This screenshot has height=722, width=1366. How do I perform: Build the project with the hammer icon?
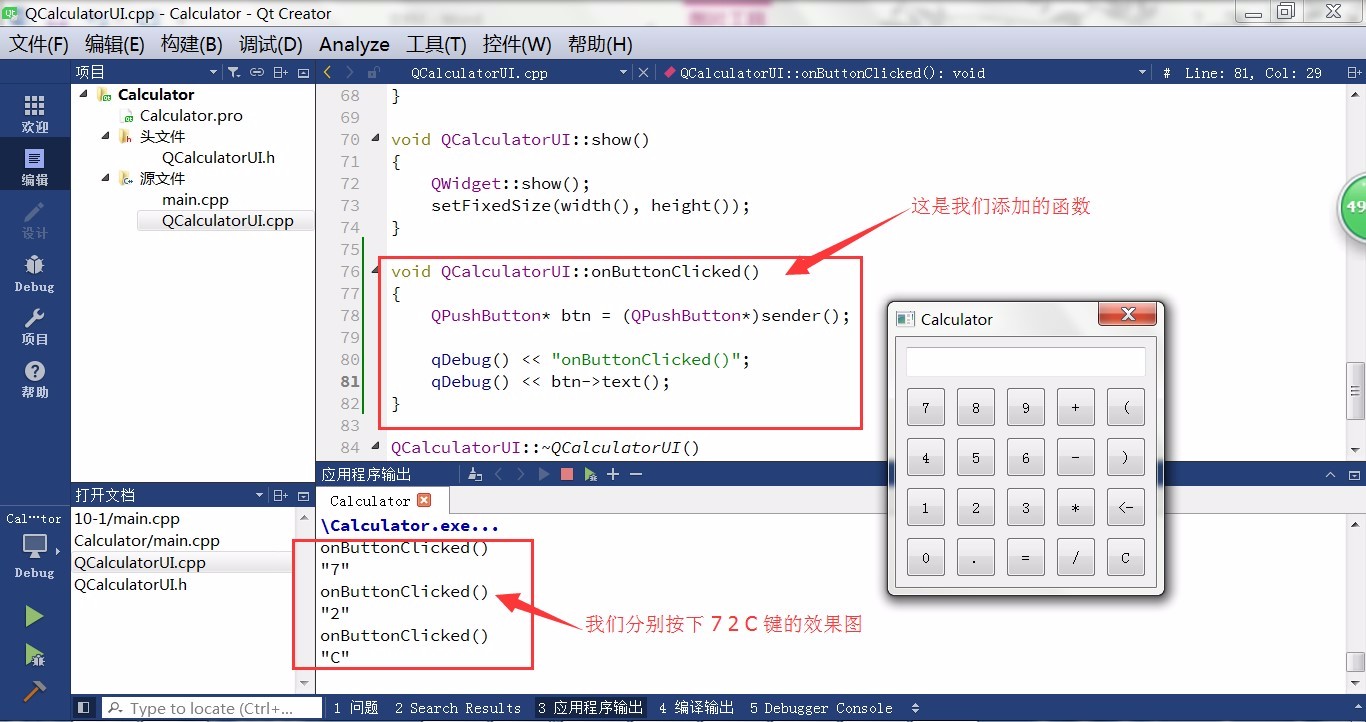[x=35, y=691]
